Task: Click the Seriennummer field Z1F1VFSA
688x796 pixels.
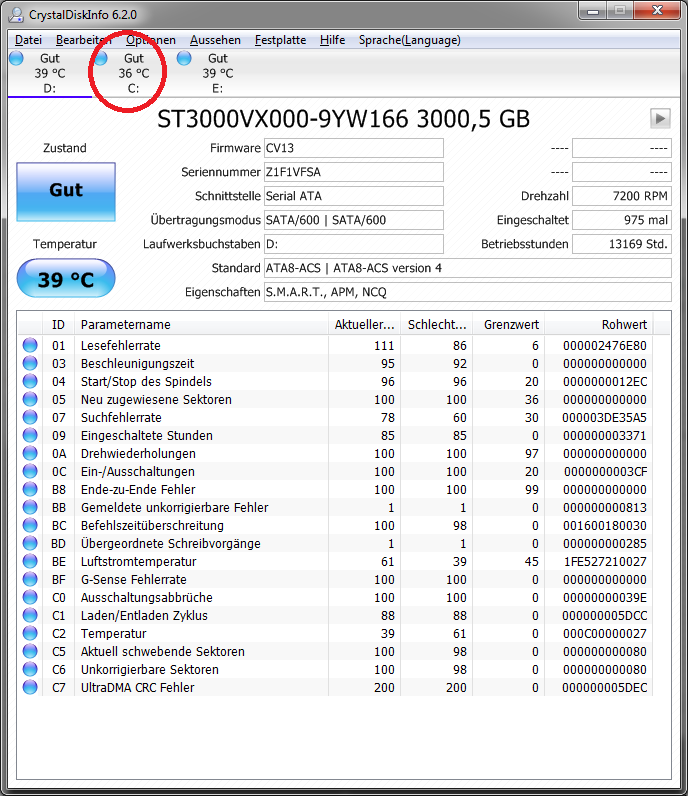Action: [353, 172]
